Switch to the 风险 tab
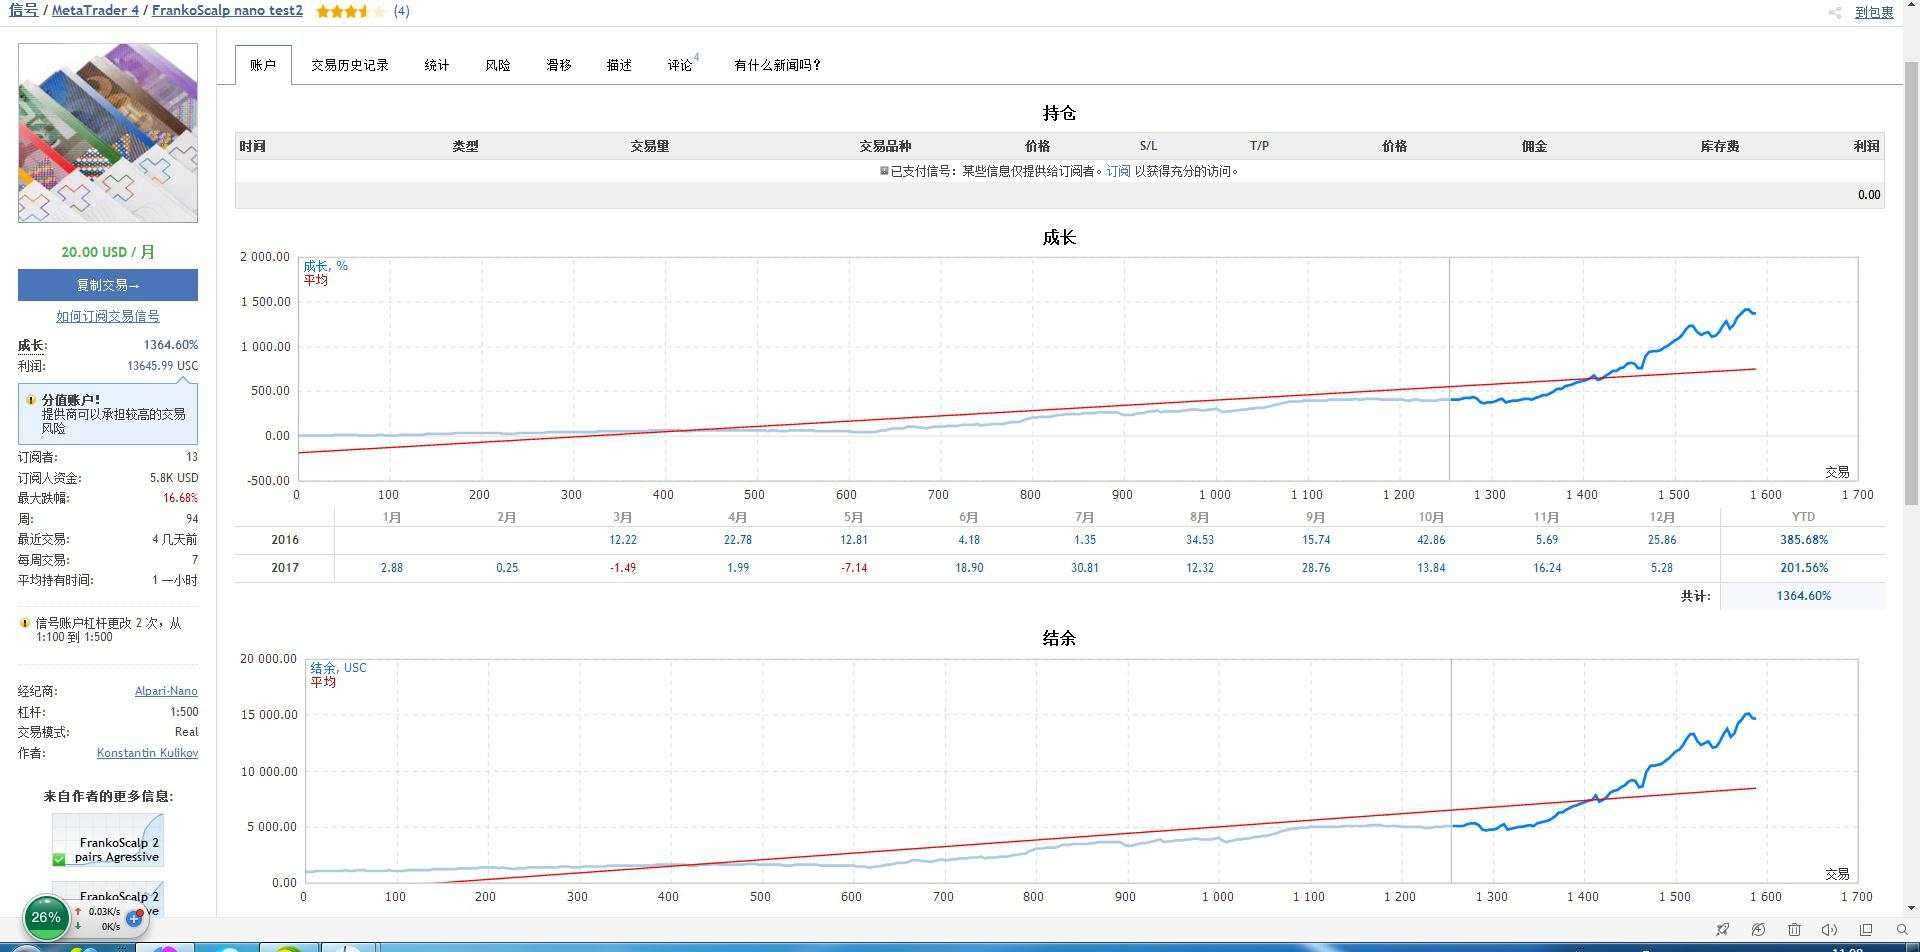The image size is (1920, 952). pos(498,65)
